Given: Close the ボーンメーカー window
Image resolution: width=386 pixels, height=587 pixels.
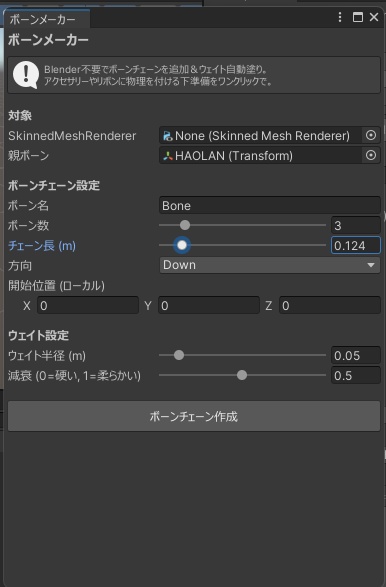Looking at the screenshot, I should tap(374, 17).
